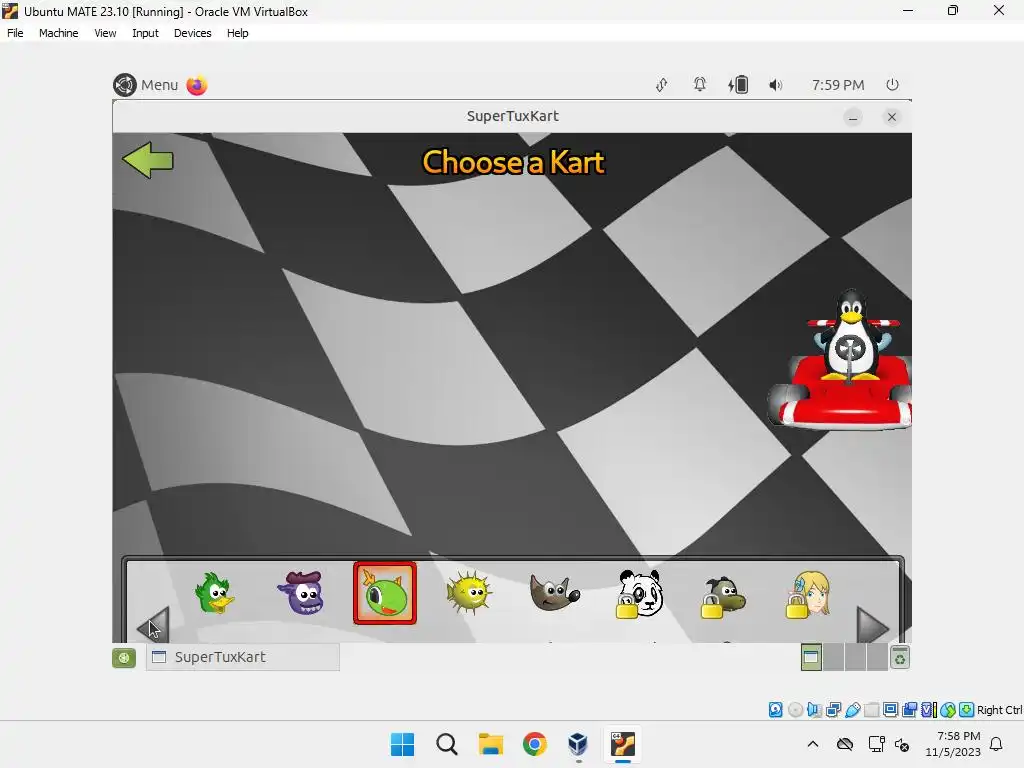Minimize the SuperTuxKart window
Viewport: 1024px width, 768px height.
tap(853, 118)
